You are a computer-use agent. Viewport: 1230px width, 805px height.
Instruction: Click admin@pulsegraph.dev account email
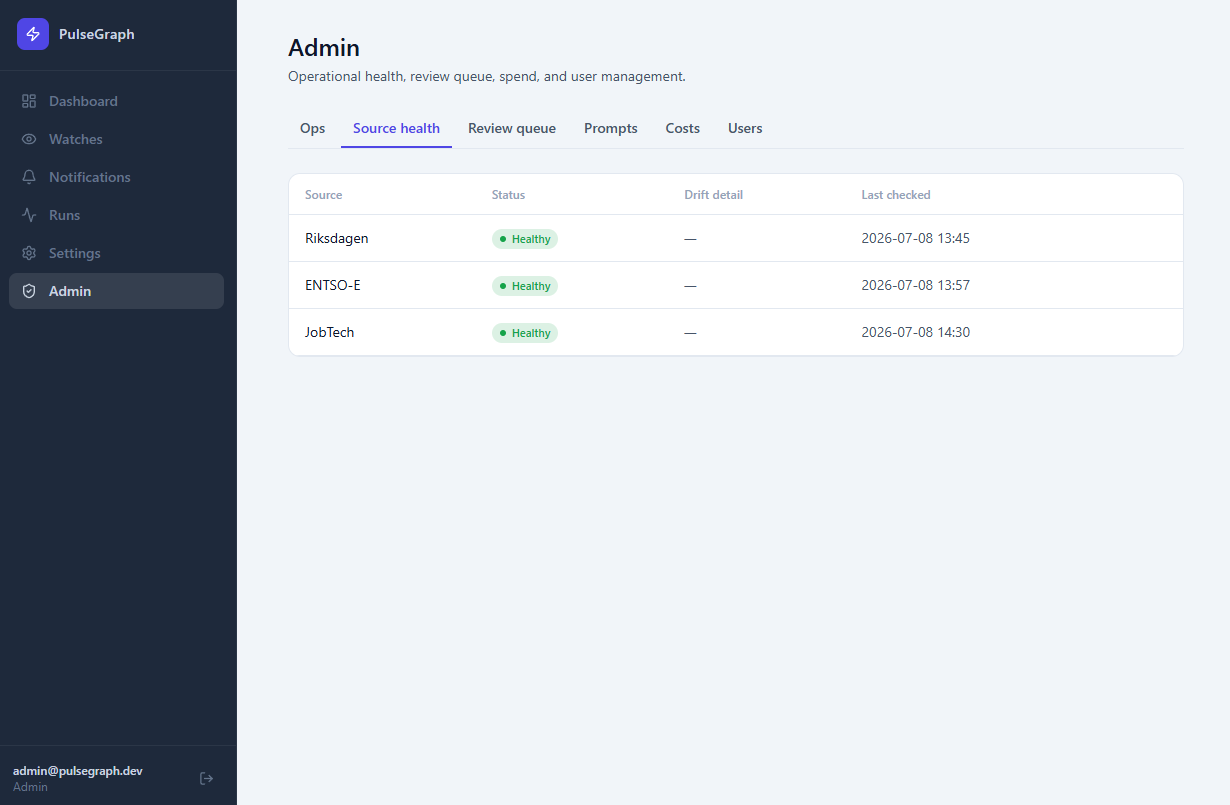(x=78, y=771)
